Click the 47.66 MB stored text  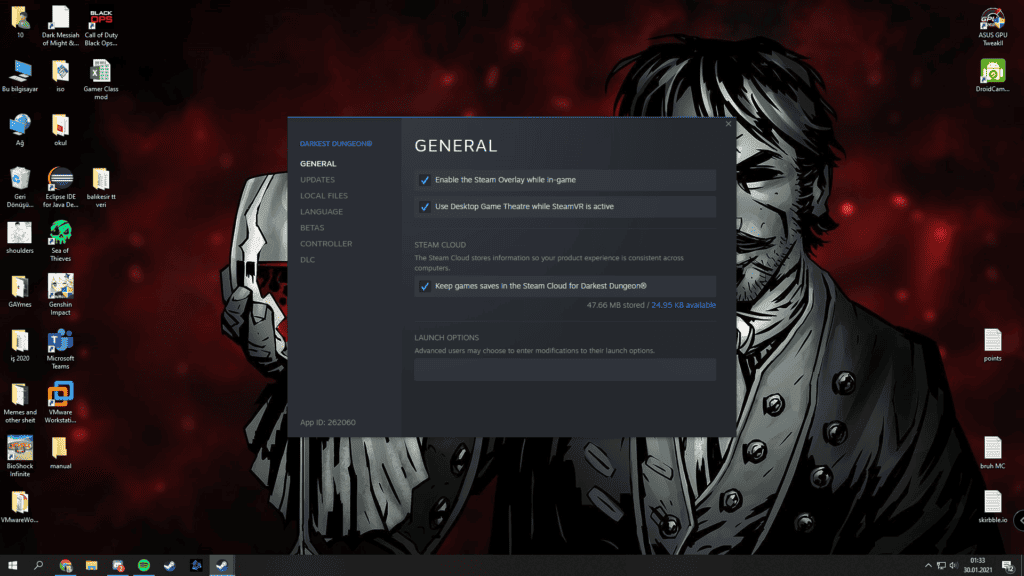click(x=615, y=305)
